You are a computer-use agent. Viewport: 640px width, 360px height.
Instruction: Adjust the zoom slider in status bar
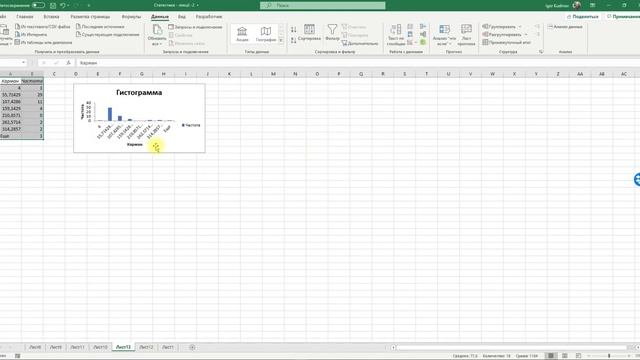pos(609,356)
